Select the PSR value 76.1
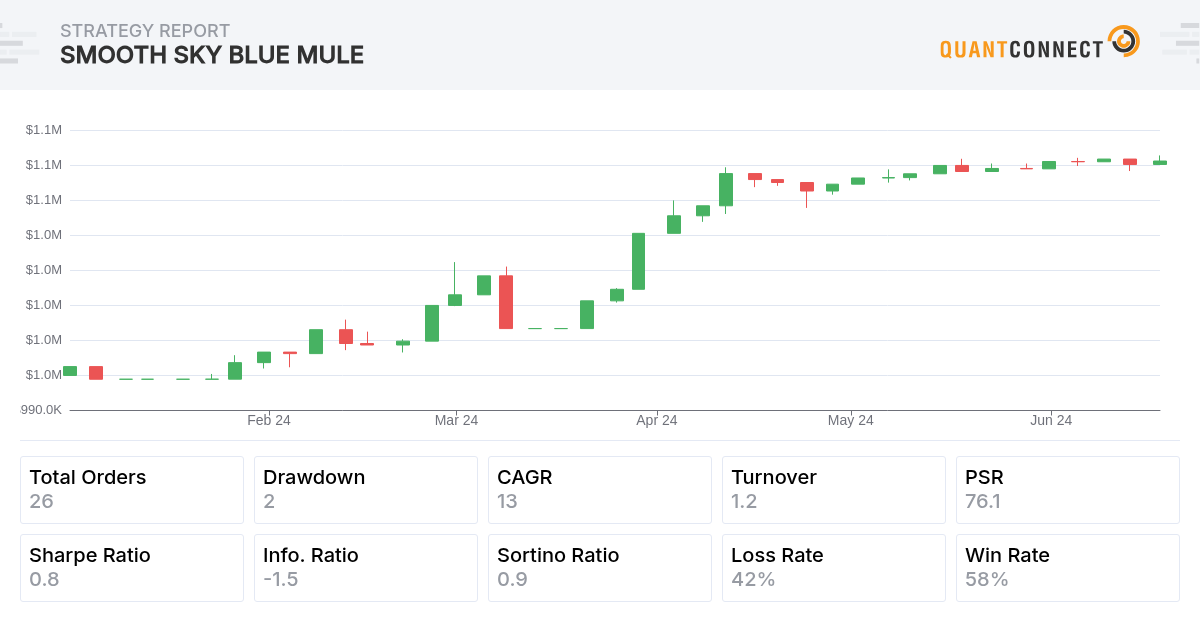Image resolution: width=1200 pixels, height=632 pixels. coord(983,501)
